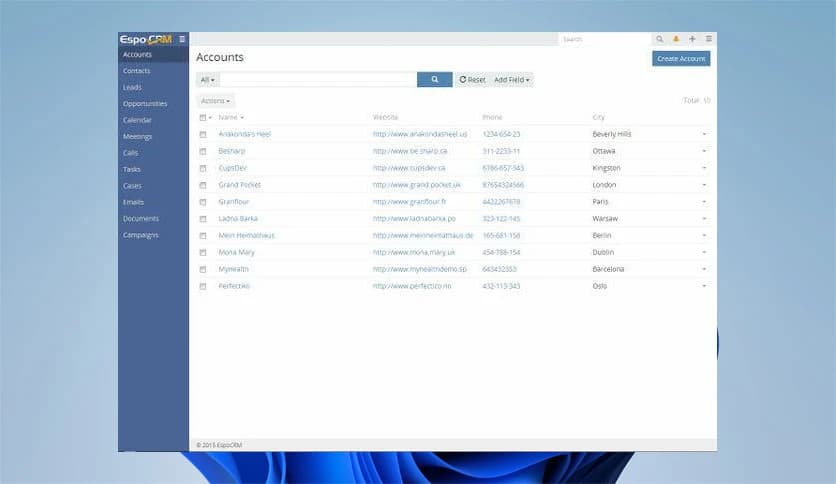Click the blue filter search button
This screenshot has height=484, width=836.
[x=435, y=79]
